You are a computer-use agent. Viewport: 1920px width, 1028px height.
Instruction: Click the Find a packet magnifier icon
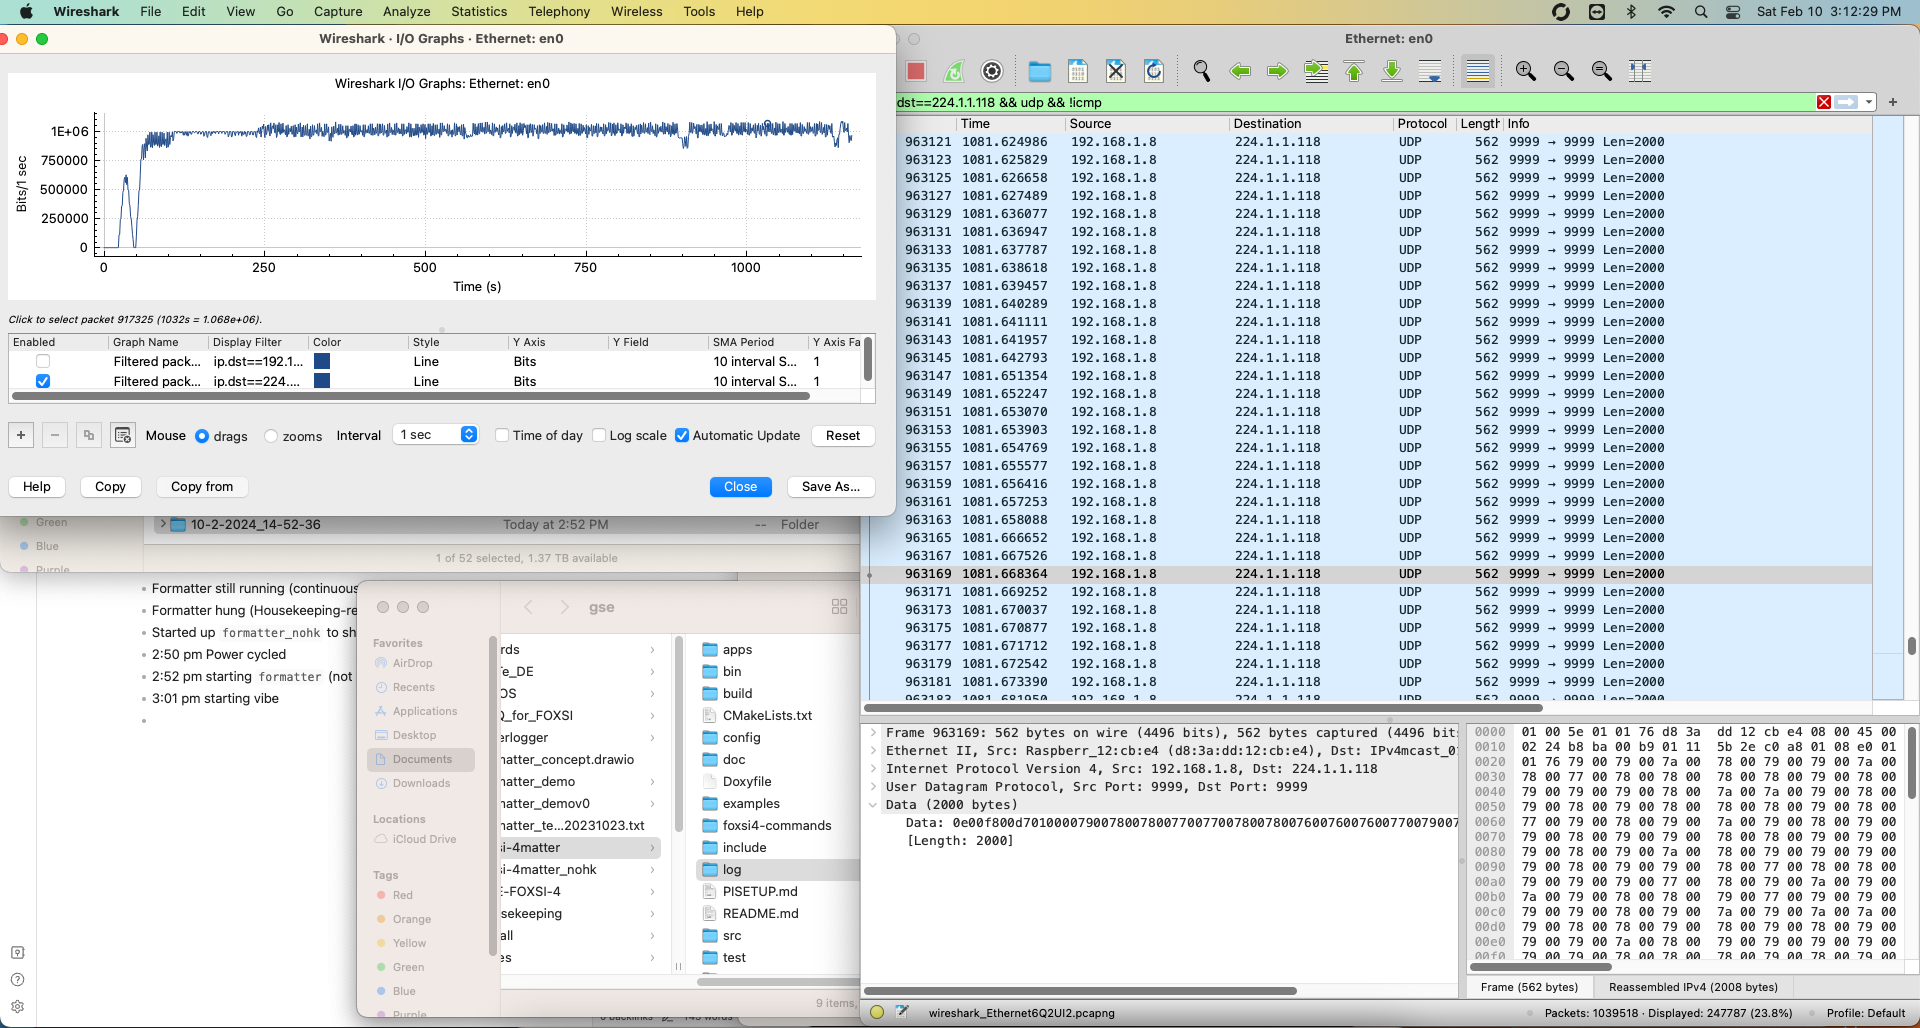[x=1202, y=71]
